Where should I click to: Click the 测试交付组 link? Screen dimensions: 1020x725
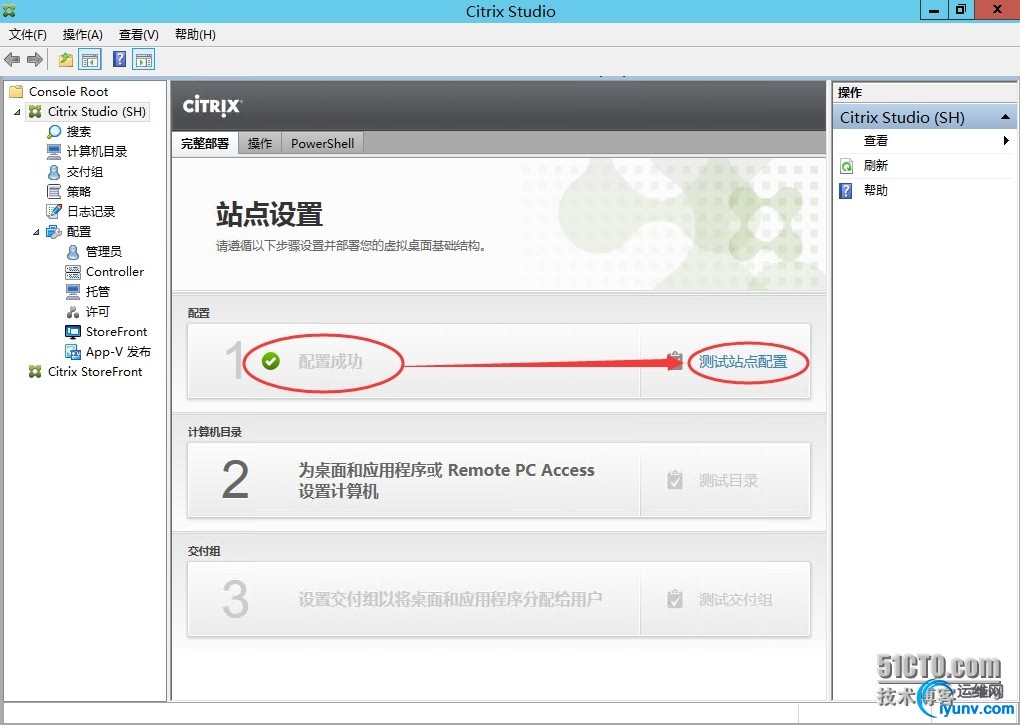(x=736, y=600)
